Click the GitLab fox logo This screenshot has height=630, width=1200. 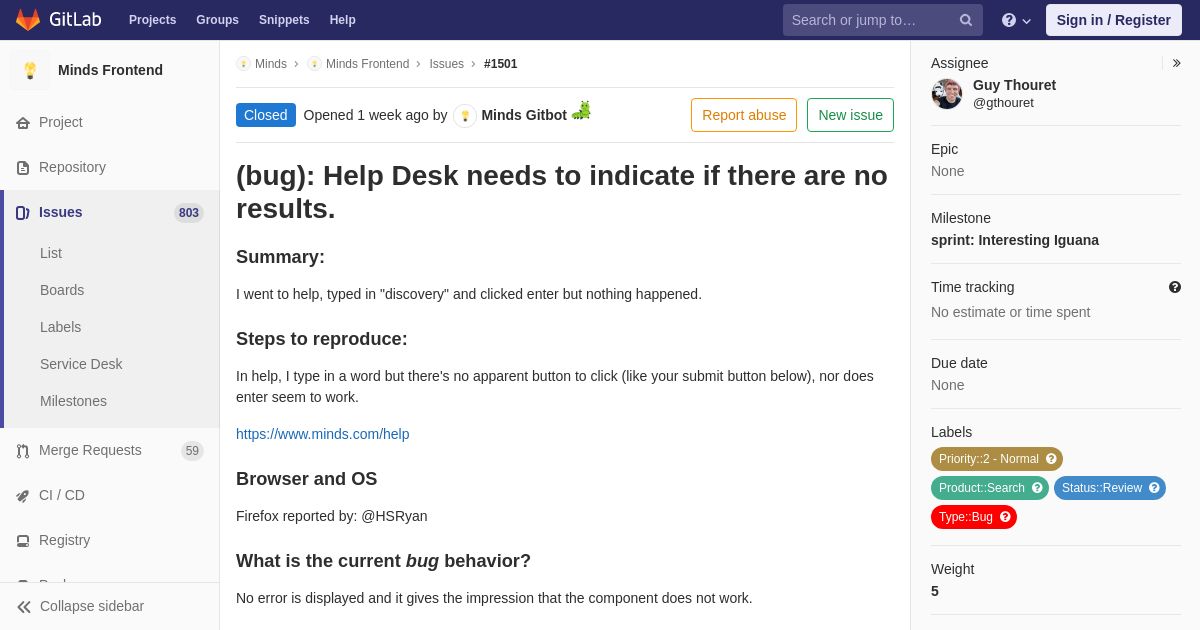[28, 20]
